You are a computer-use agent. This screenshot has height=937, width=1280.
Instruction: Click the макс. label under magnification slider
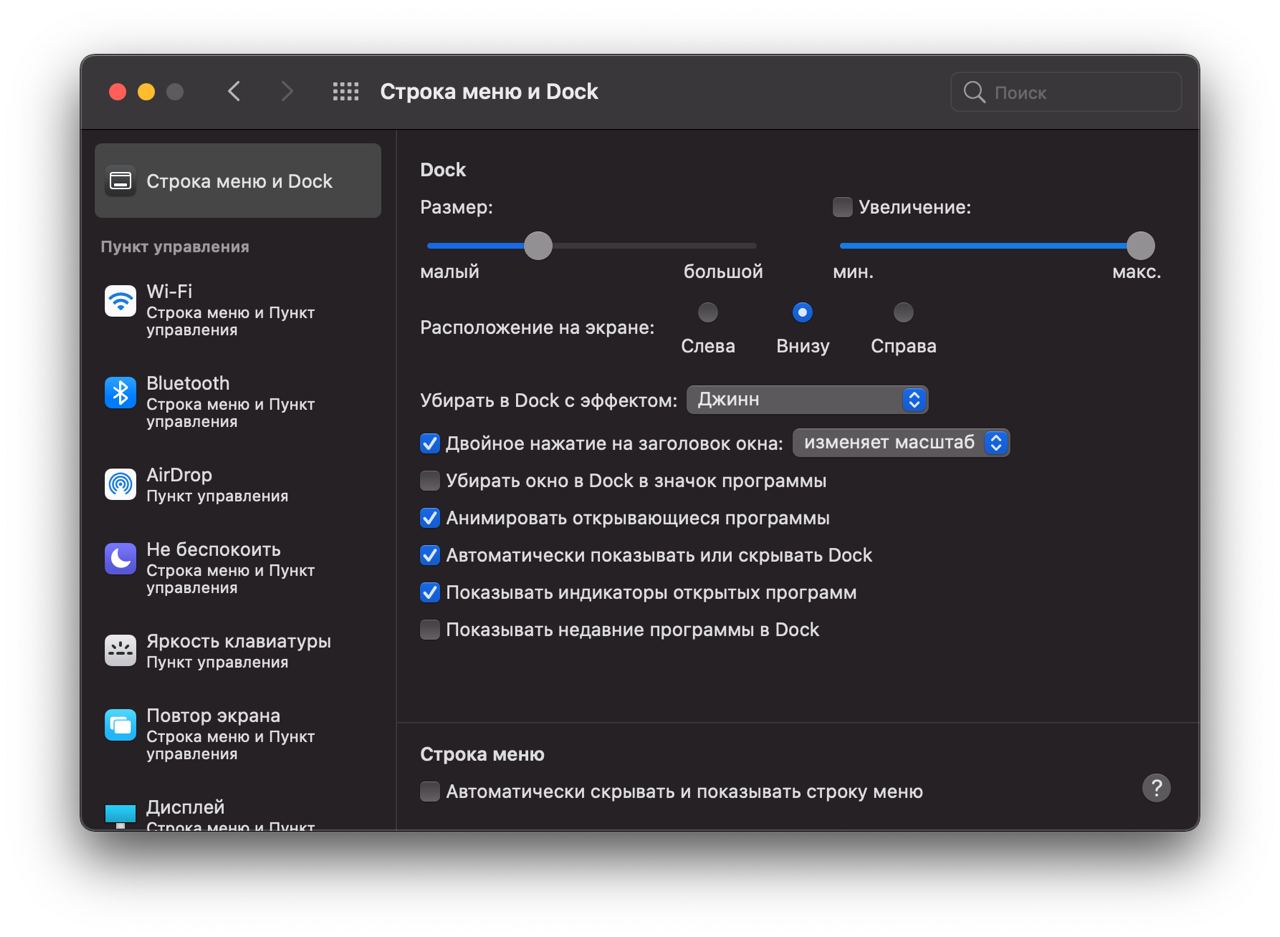pyautogui.click(x=1136, y=272)
